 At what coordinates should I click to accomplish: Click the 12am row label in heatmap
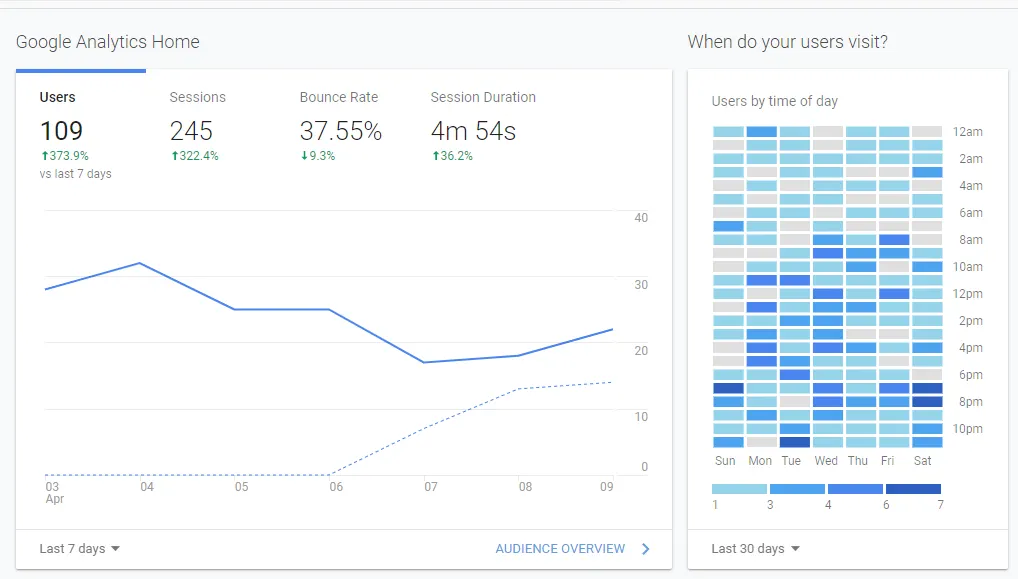pyautogui.click(x=967, y=132)
